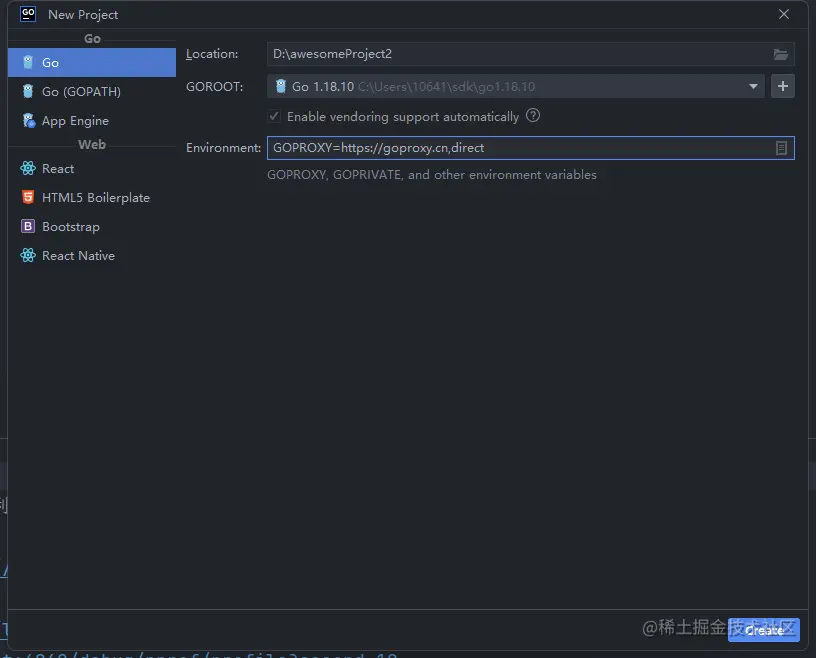Click the Create button
Viewport: 816px width, 658px height.
tap(763, 630)
